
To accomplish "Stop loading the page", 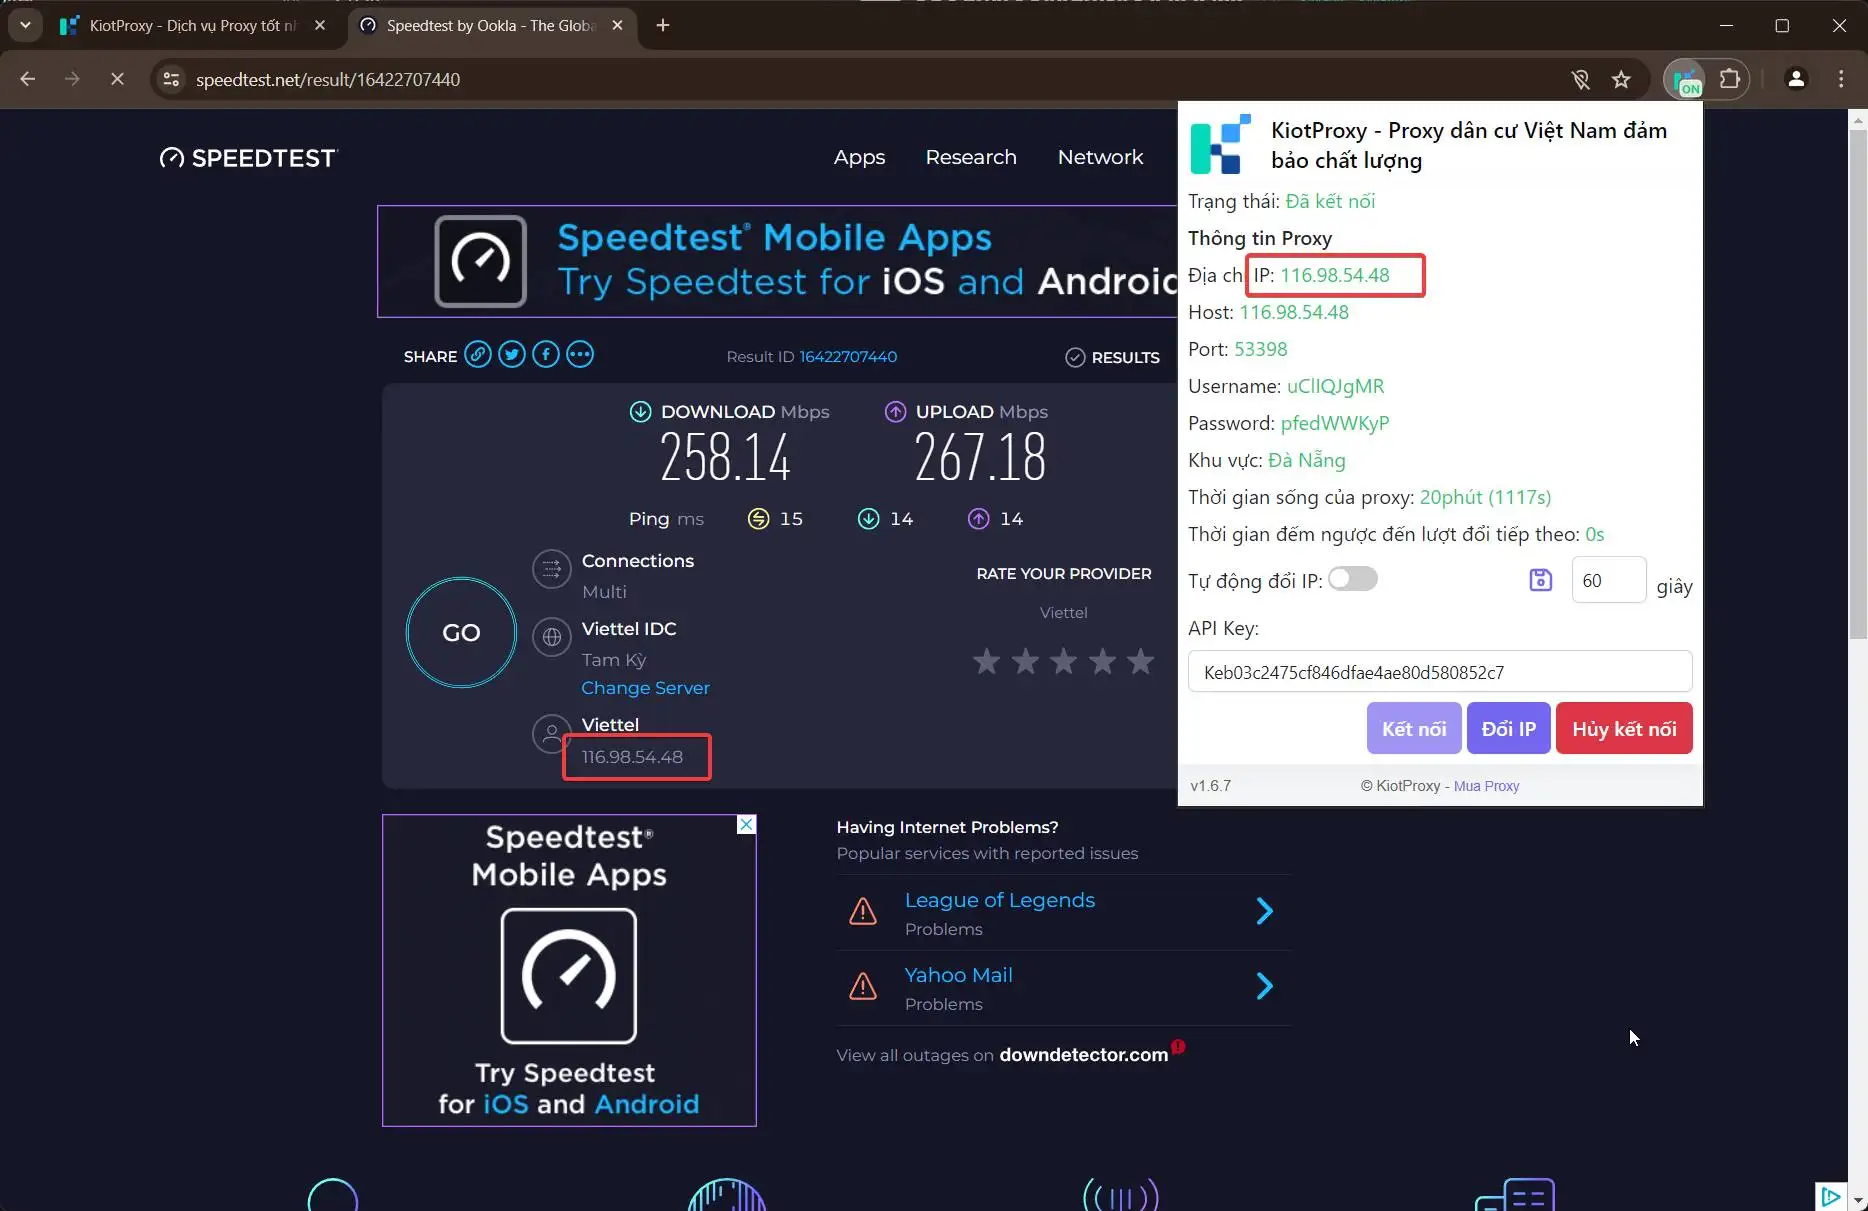I will [117, 79].
